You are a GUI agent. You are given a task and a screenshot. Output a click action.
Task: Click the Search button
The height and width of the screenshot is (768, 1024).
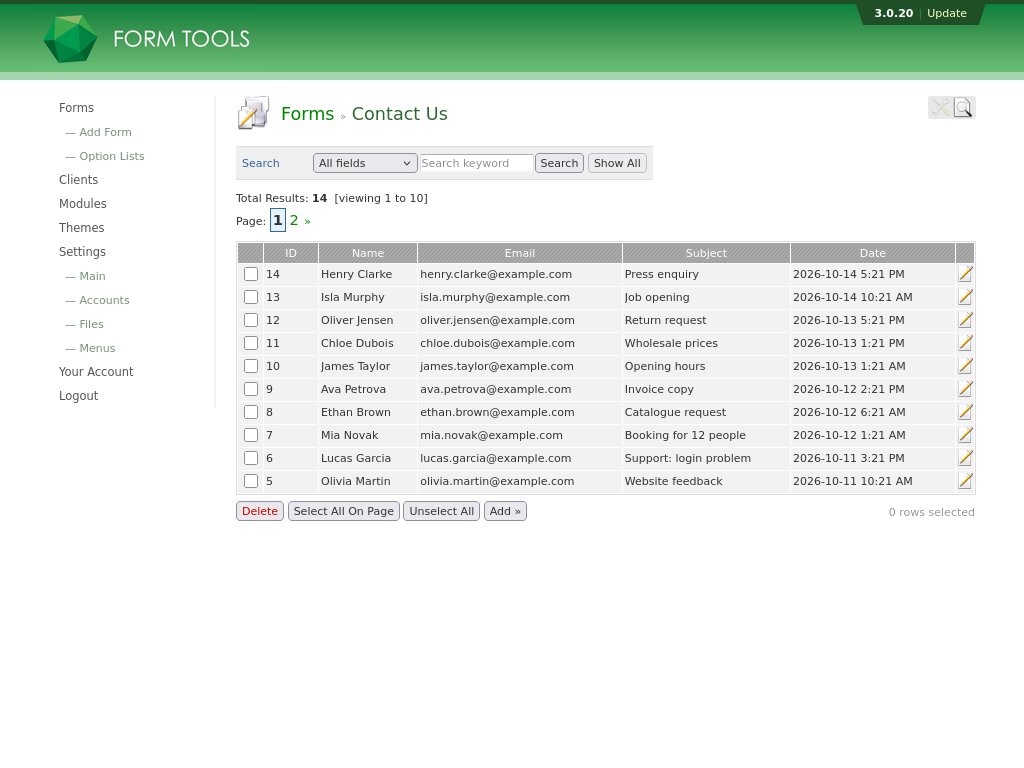point(559,163)
